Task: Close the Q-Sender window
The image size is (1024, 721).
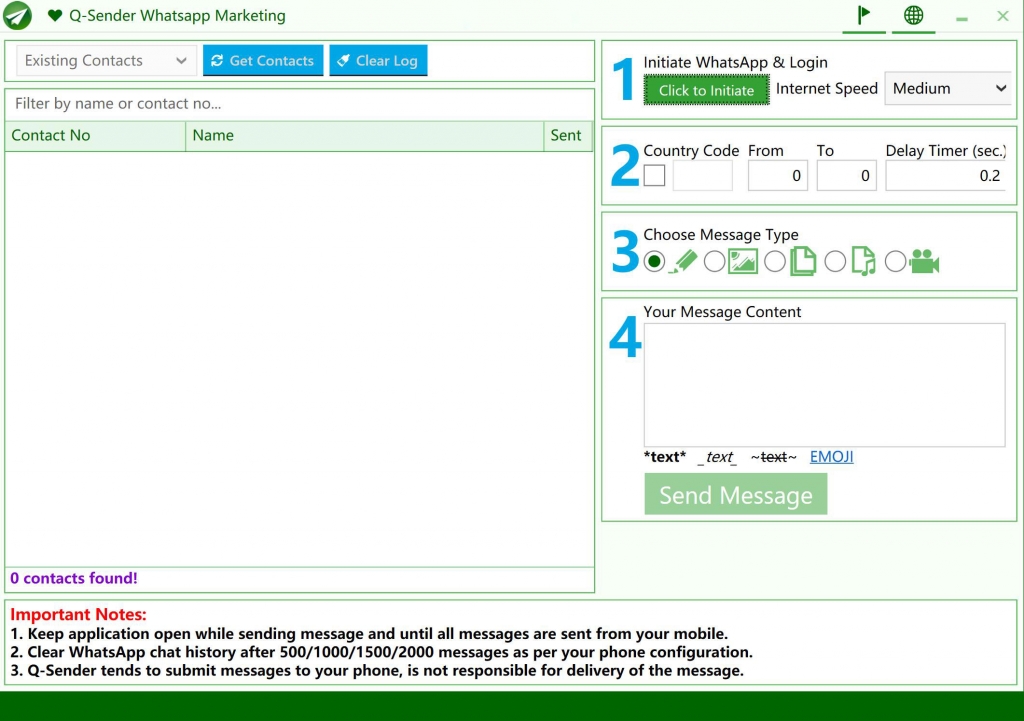Action: pos(1003,16)
